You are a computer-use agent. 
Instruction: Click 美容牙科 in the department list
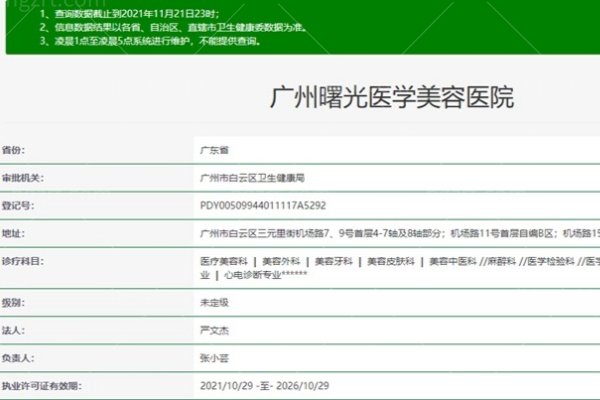tap(333, 261)
